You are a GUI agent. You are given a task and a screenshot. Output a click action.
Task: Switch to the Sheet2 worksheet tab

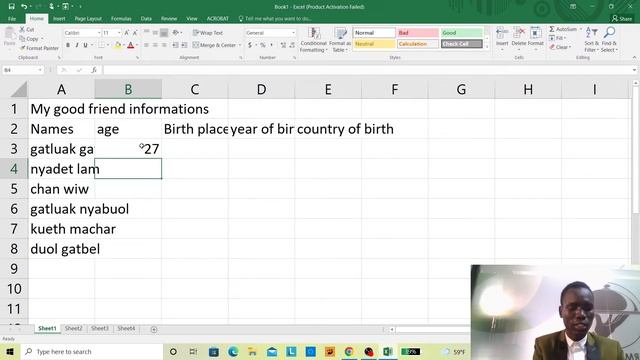tap(73, 329)
